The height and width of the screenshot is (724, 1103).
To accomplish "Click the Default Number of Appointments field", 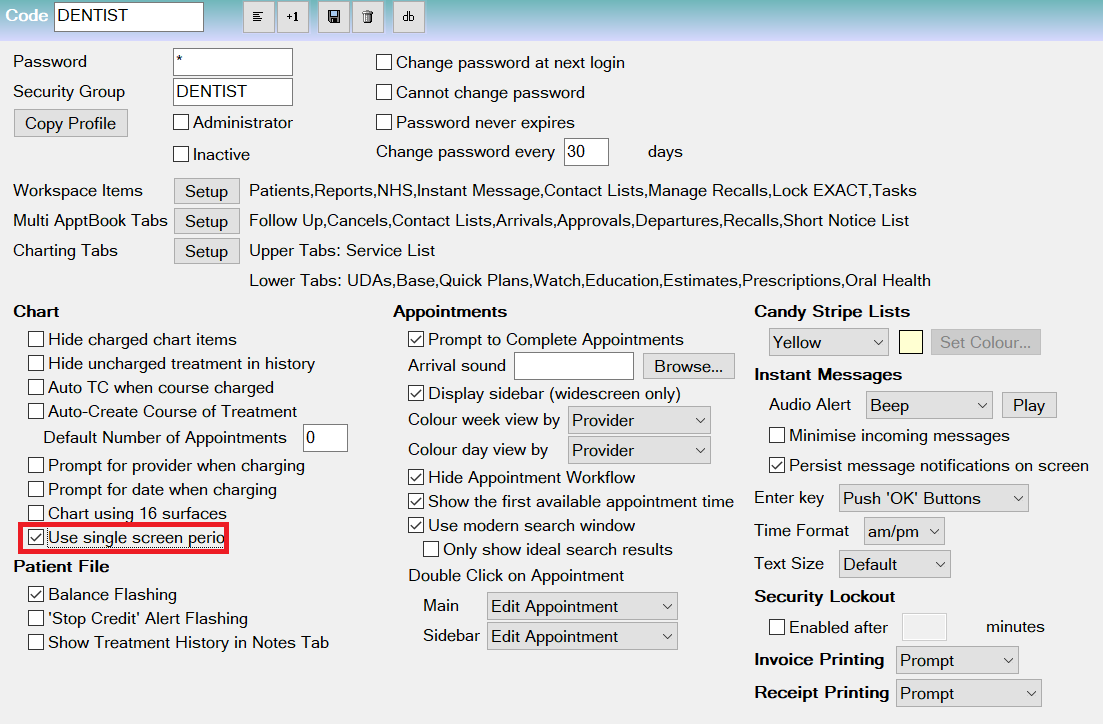I will [x=325, y=438].
